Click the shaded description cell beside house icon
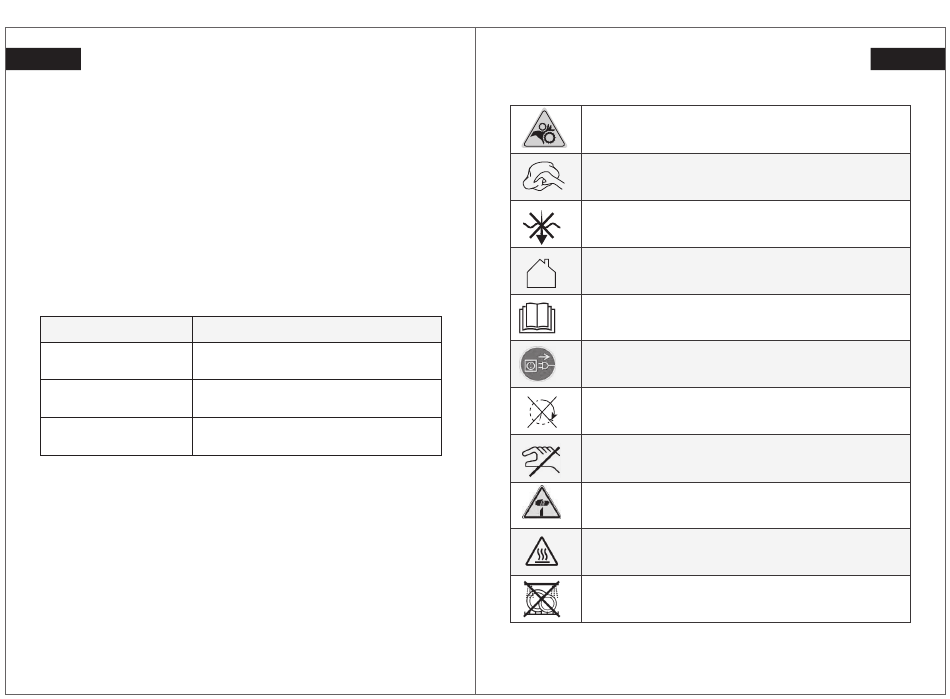Image resolution: width=950 pixels, height=699 pixels. [746, 271]
